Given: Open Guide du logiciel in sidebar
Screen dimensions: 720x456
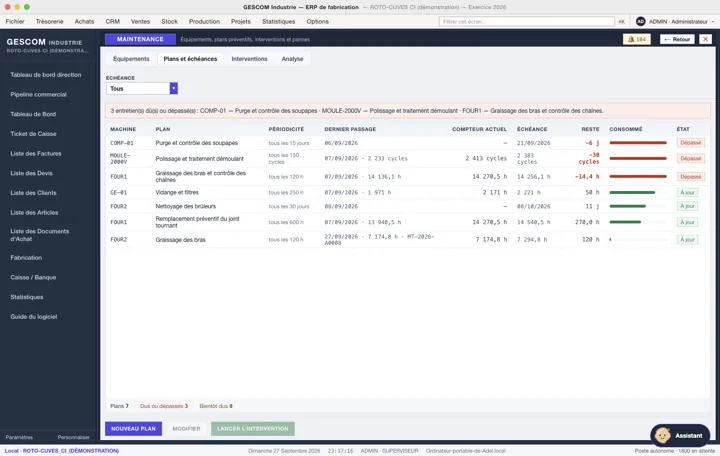Looking at the screenshot, I should pyautogui.click(x=34, y=317).
